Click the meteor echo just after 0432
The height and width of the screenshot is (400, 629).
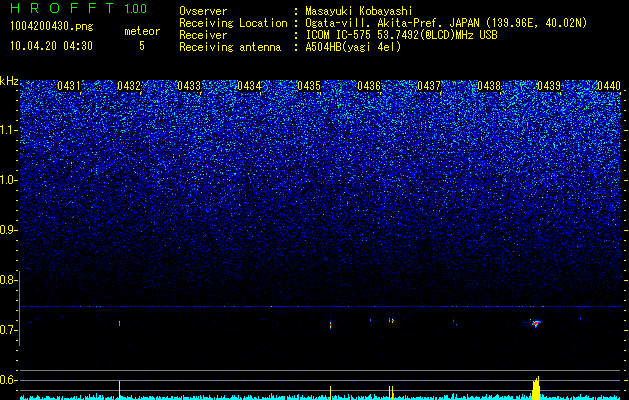coord(120,323)
